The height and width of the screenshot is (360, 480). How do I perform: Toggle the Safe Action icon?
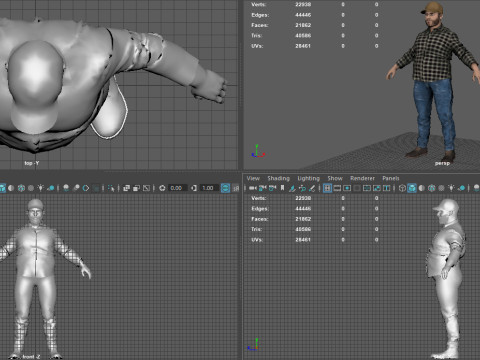pyautogui.click(x=377, y=188)
